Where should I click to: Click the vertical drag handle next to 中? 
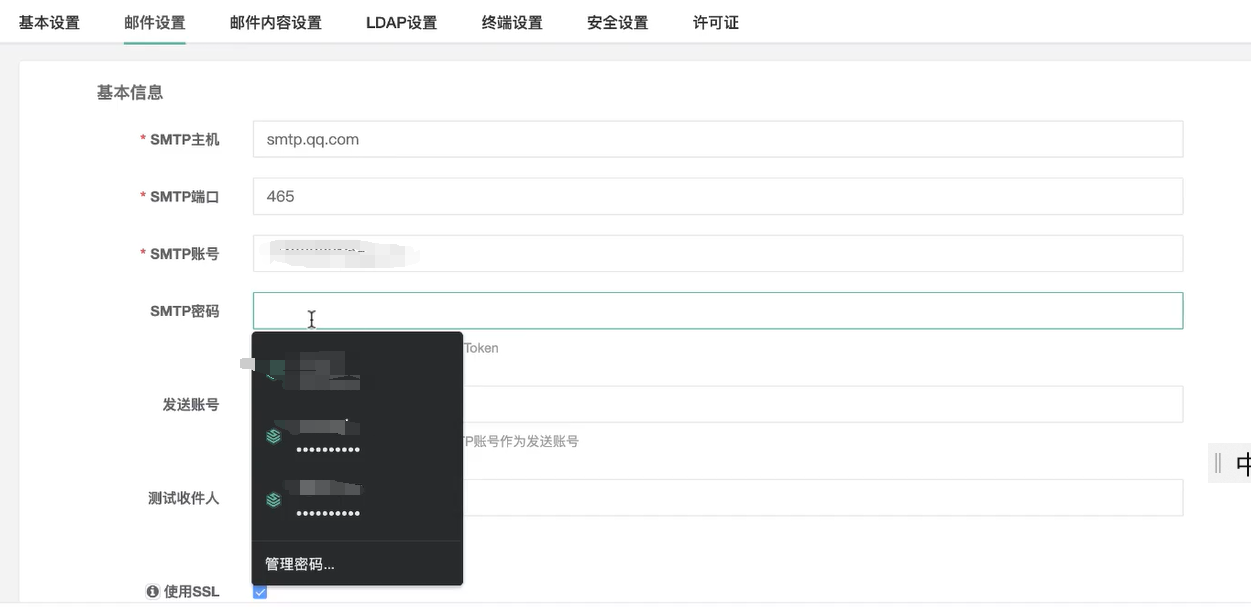[1218, 463]
